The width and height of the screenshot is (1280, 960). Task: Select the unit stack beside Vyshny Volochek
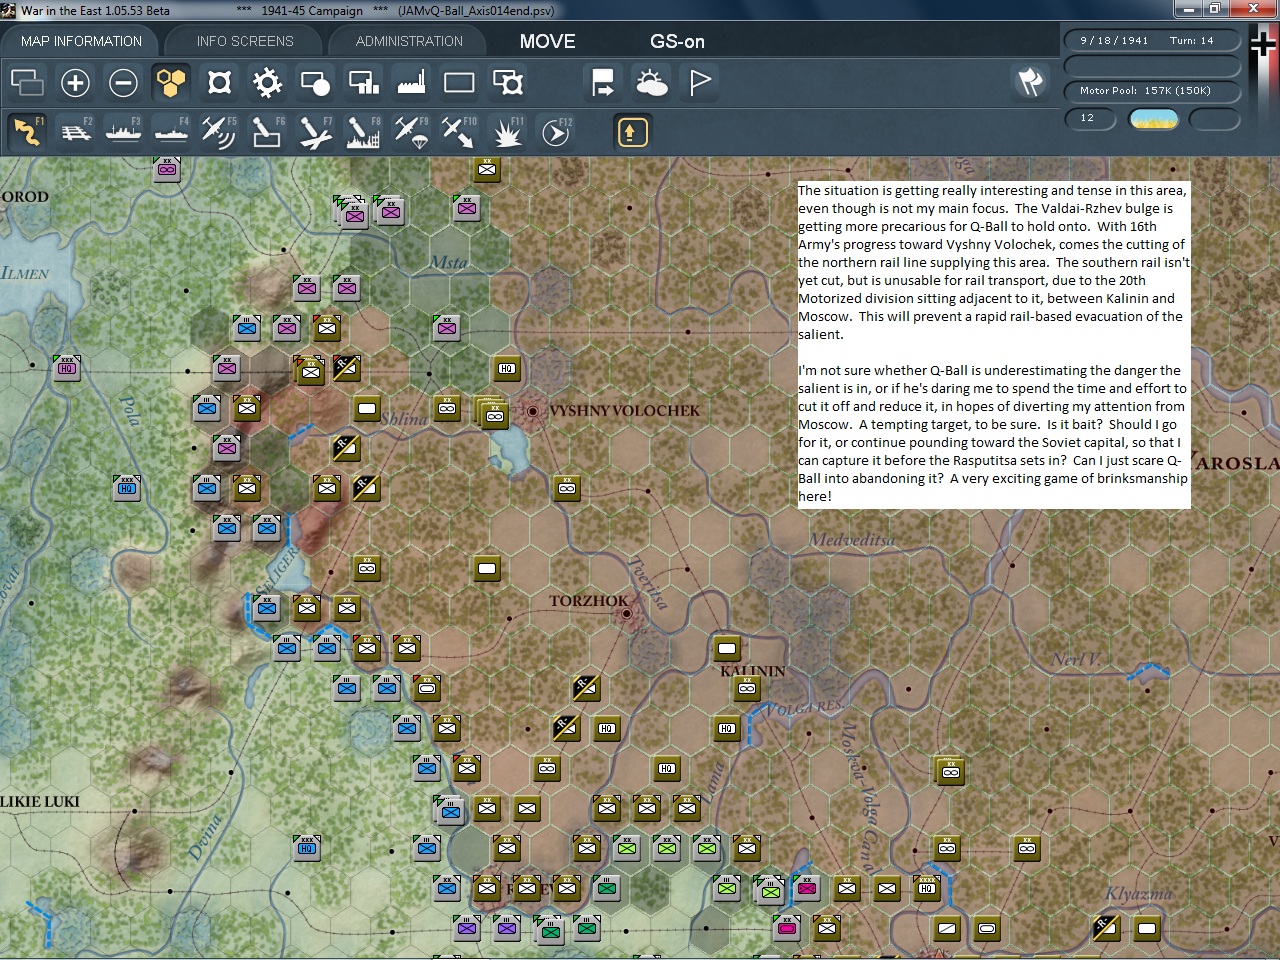tap(493, 411)
